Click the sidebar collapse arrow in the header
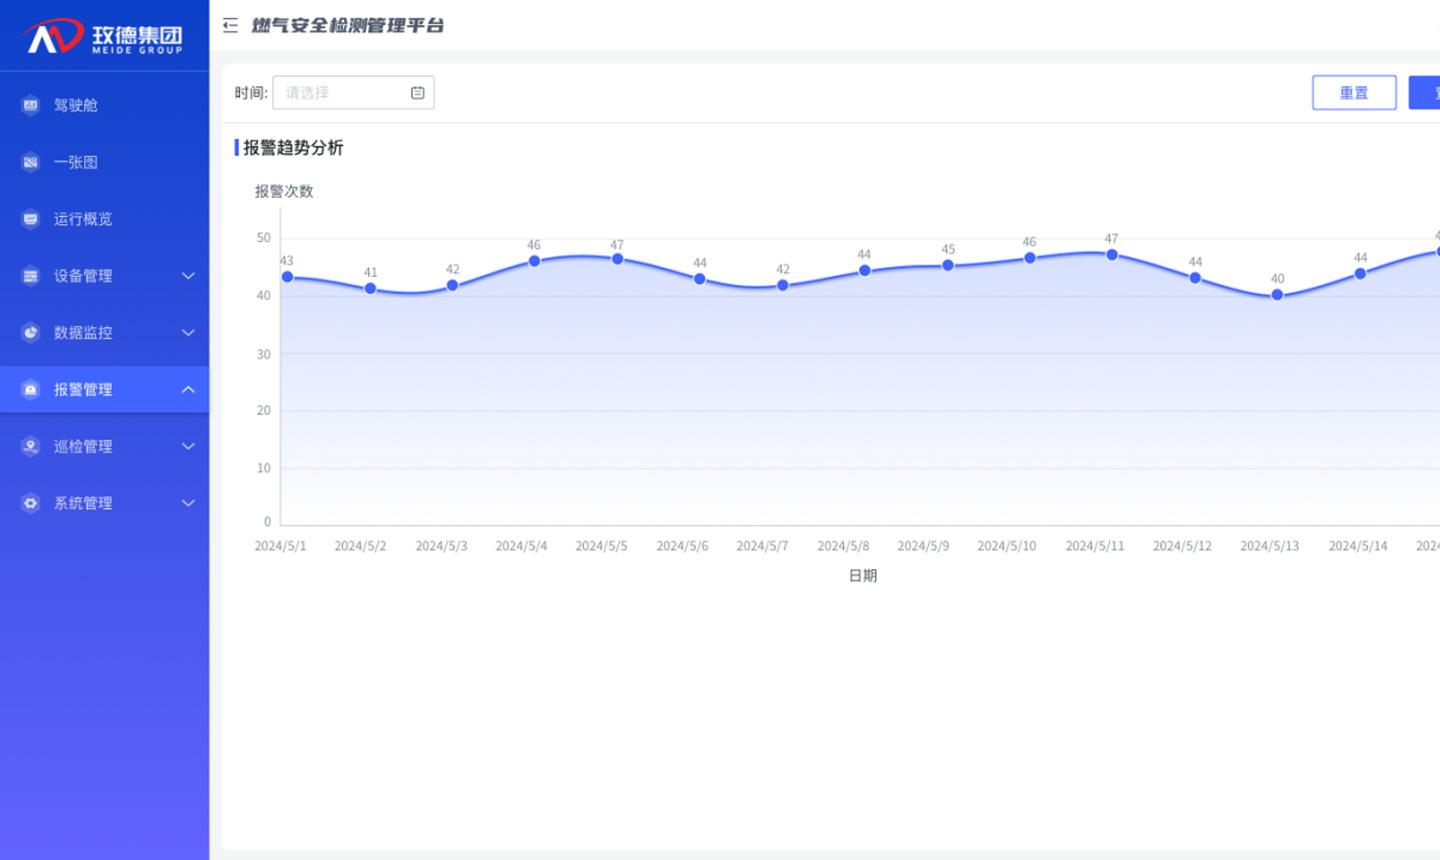Screen dimensions: 1440x860 tap(230, 25)
